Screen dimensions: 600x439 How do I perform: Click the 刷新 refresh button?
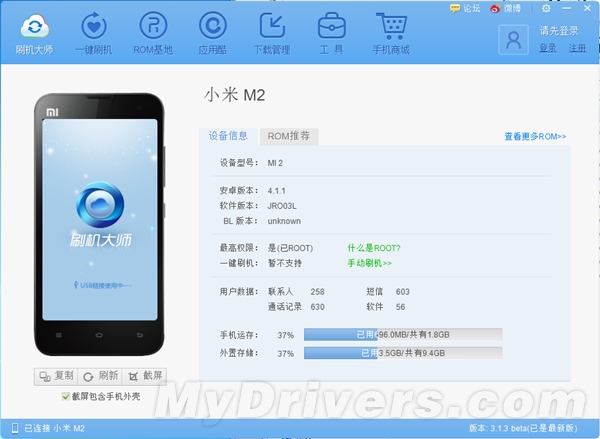[100, 376]
